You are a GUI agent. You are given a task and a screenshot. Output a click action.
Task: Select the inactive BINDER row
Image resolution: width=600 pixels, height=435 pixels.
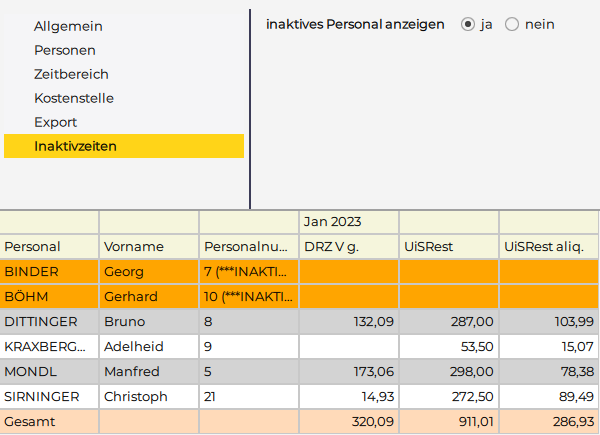[32, 271]
